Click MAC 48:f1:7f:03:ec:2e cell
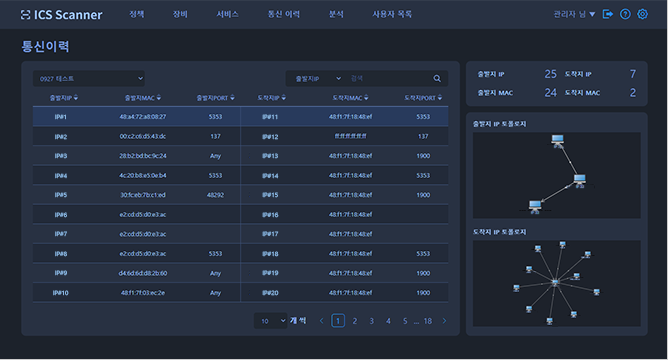This screenshot has height=360, width=668. [x=143, y=293]
